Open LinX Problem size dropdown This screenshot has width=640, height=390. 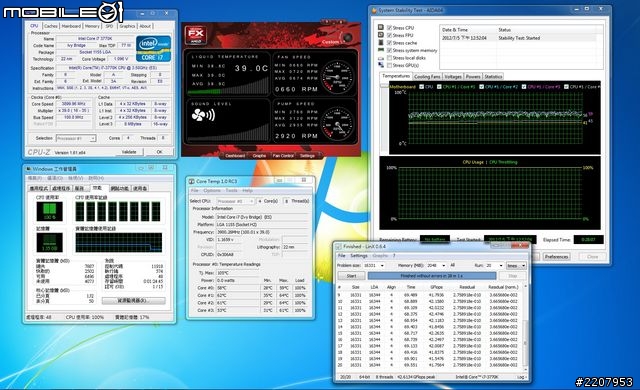(x=374, y=266)
